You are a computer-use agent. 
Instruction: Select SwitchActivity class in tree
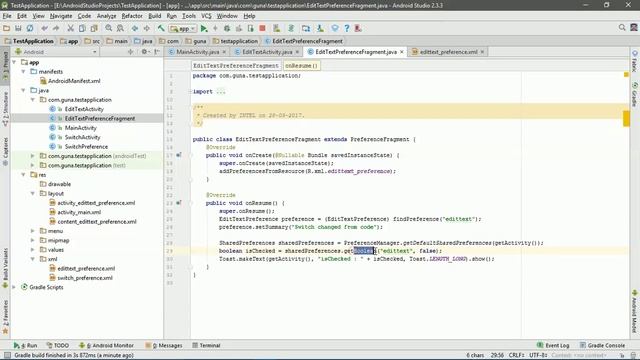click(82, 137)
